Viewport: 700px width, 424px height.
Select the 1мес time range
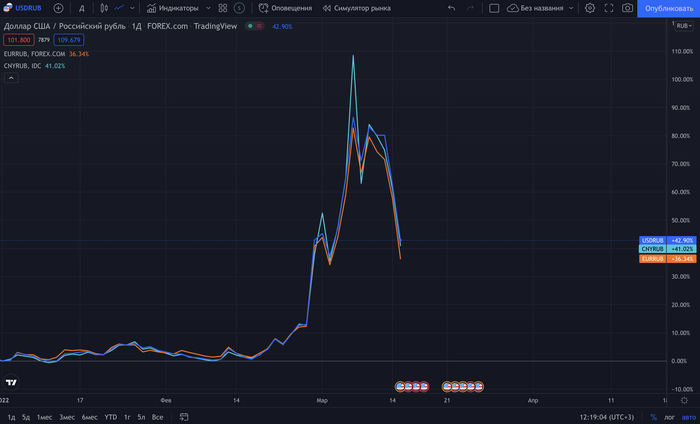pyautogui.click(x=44, y=417)
